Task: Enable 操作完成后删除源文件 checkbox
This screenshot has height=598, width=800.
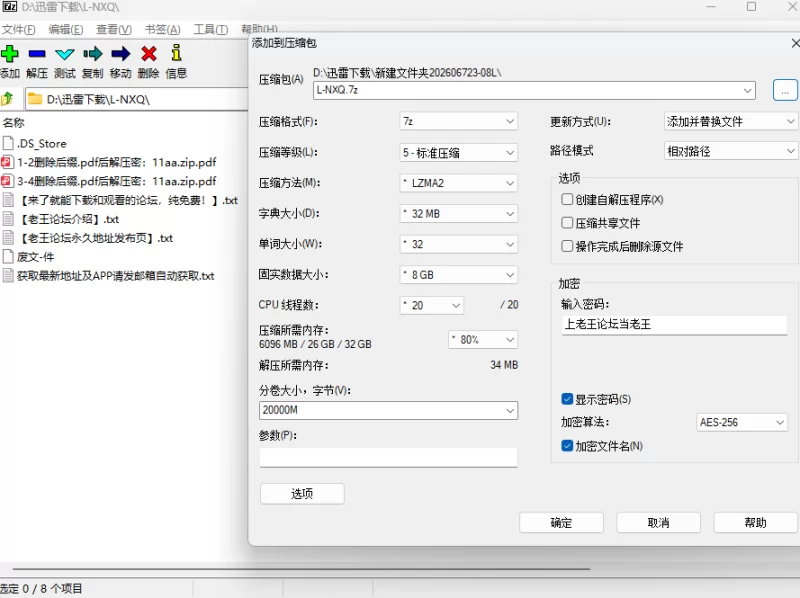Action: click(x=567, y=246)
